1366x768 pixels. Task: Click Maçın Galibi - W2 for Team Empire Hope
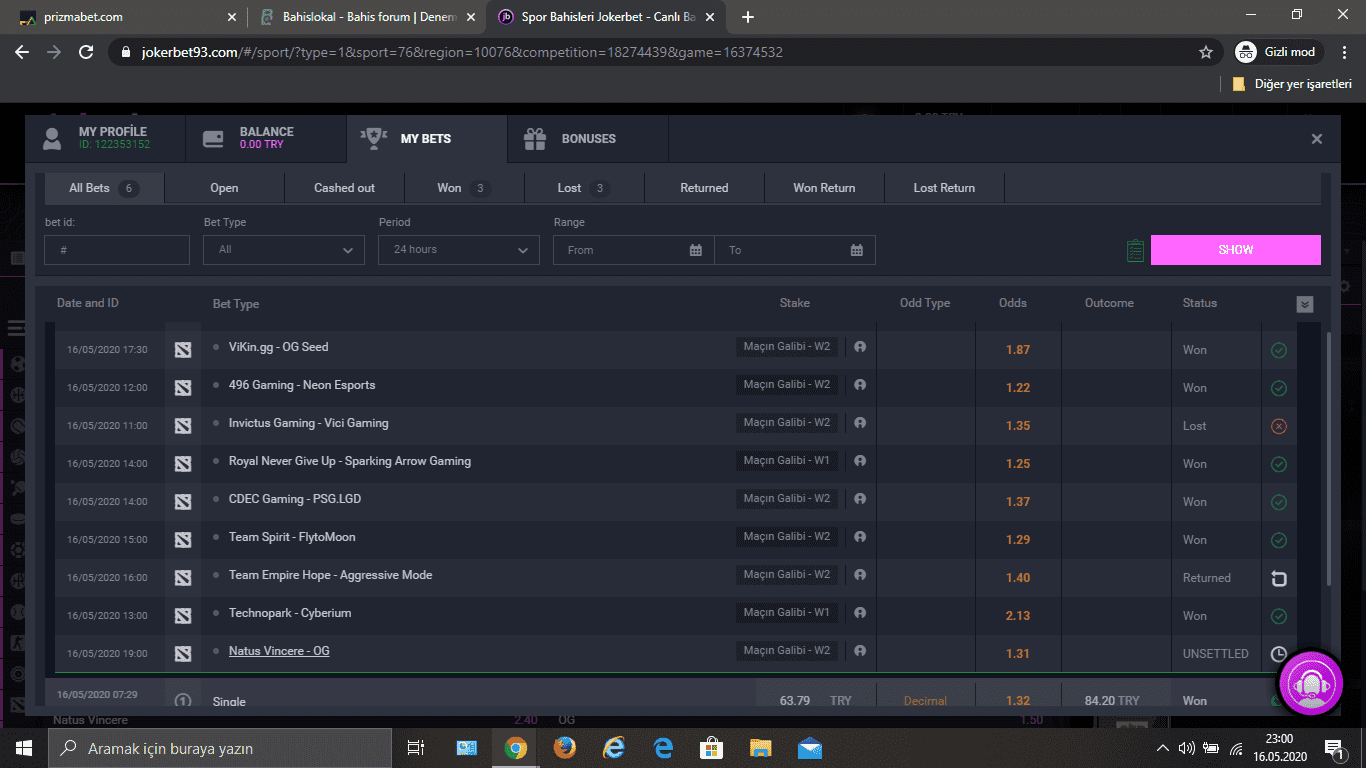(x=787, y=575)
